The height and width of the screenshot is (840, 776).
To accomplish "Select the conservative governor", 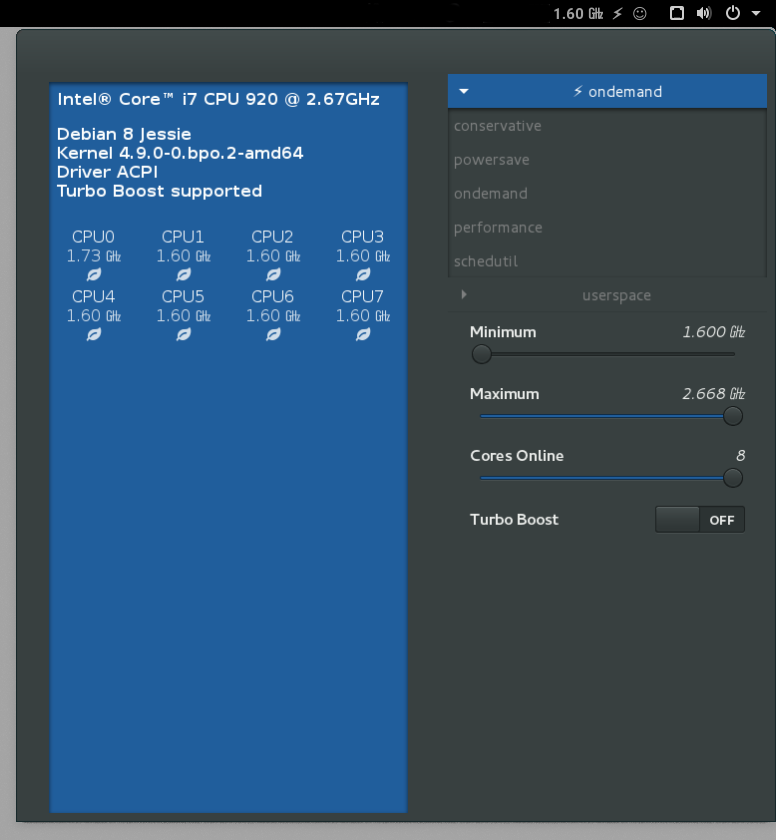I will click(x=607, y=126).
